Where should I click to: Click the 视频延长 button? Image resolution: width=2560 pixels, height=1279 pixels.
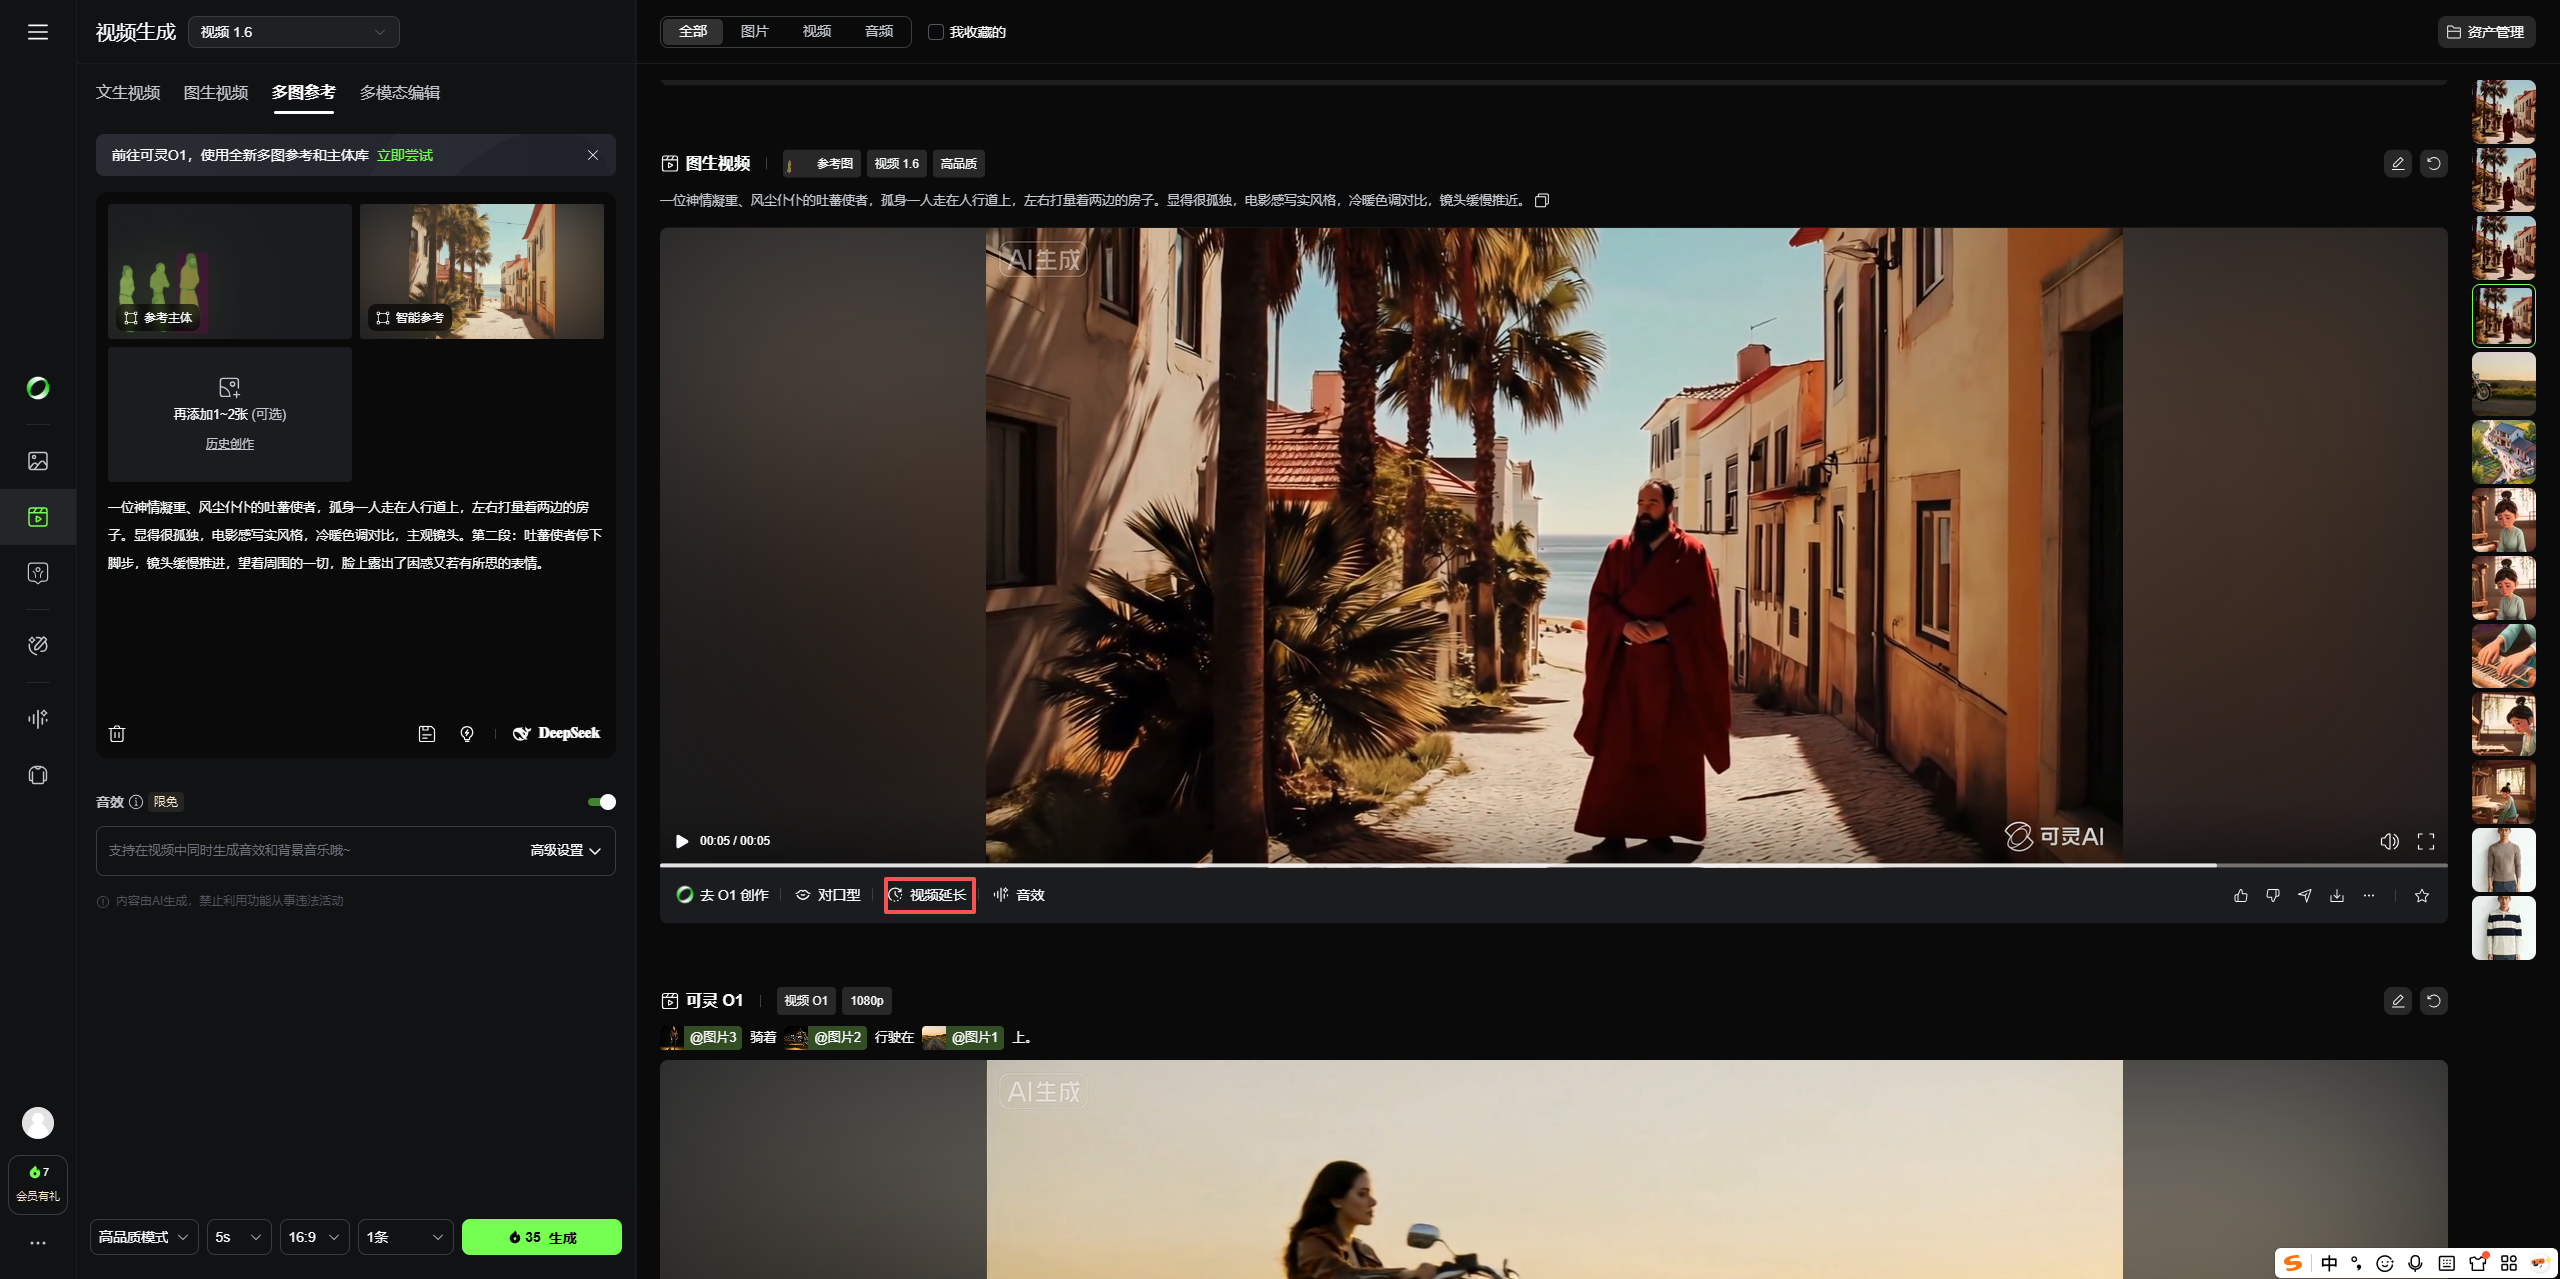point(929,895)
